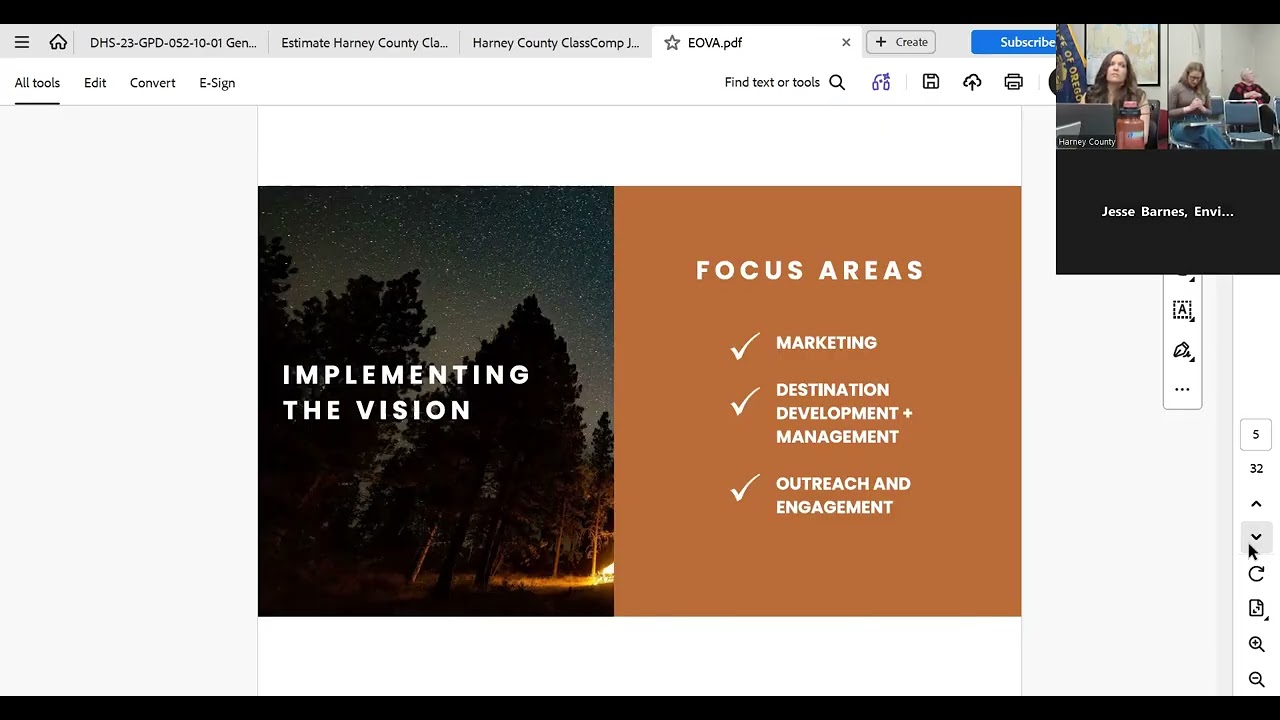Open the All tools panel
This screenshot has height=720, width=1280.
(37, 83)
